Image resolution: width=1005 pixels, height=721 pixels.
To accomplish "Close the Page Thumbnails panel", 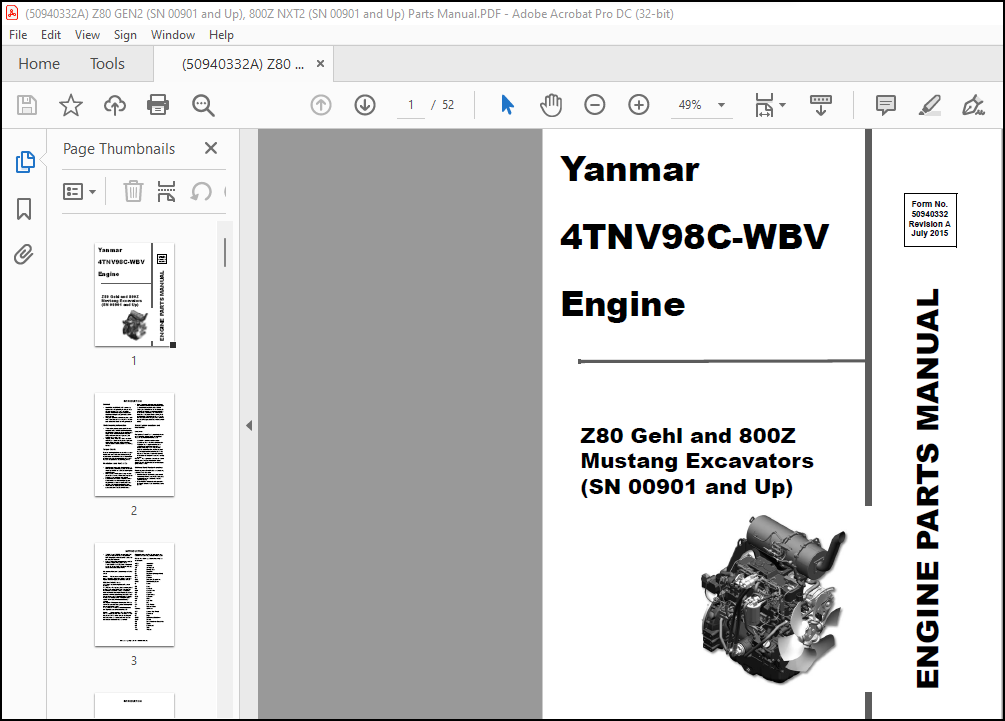I will pyautogui.click(x=211, y=148).
